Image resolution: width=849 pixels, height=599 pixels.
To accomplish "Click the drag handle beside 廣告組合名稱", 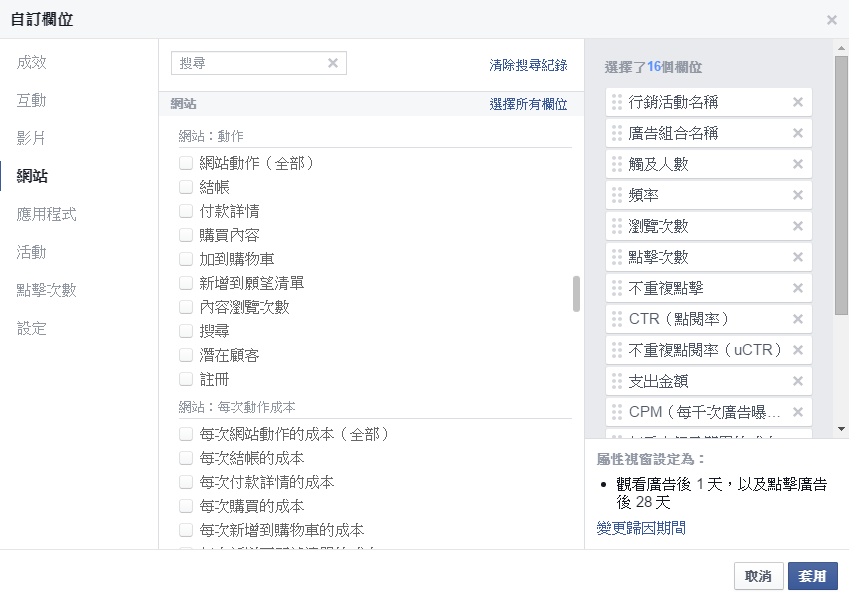I will click(x=617, y=133).
